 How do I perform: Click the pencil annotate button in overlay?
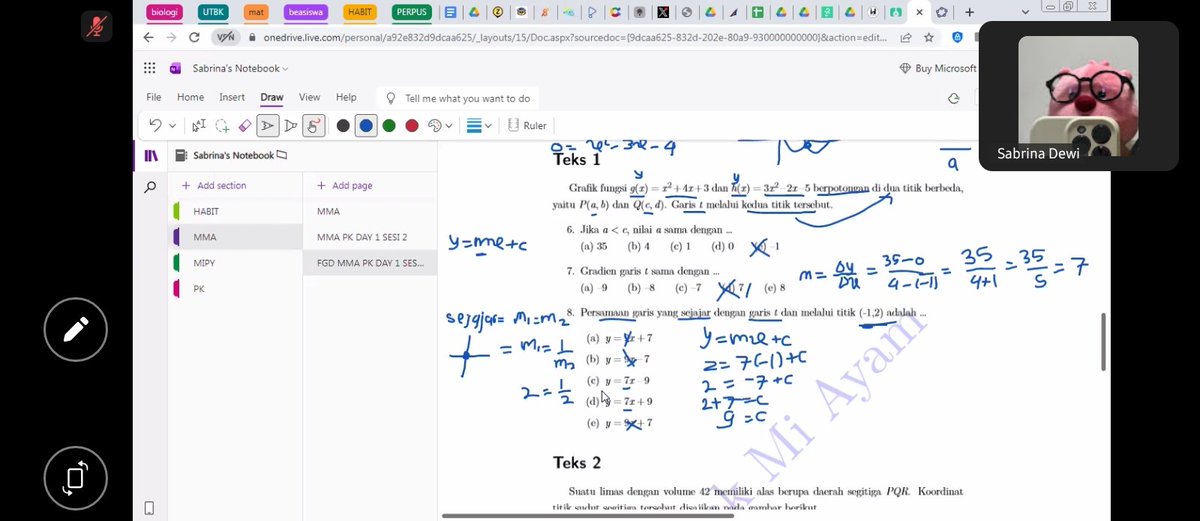point(76,328)
